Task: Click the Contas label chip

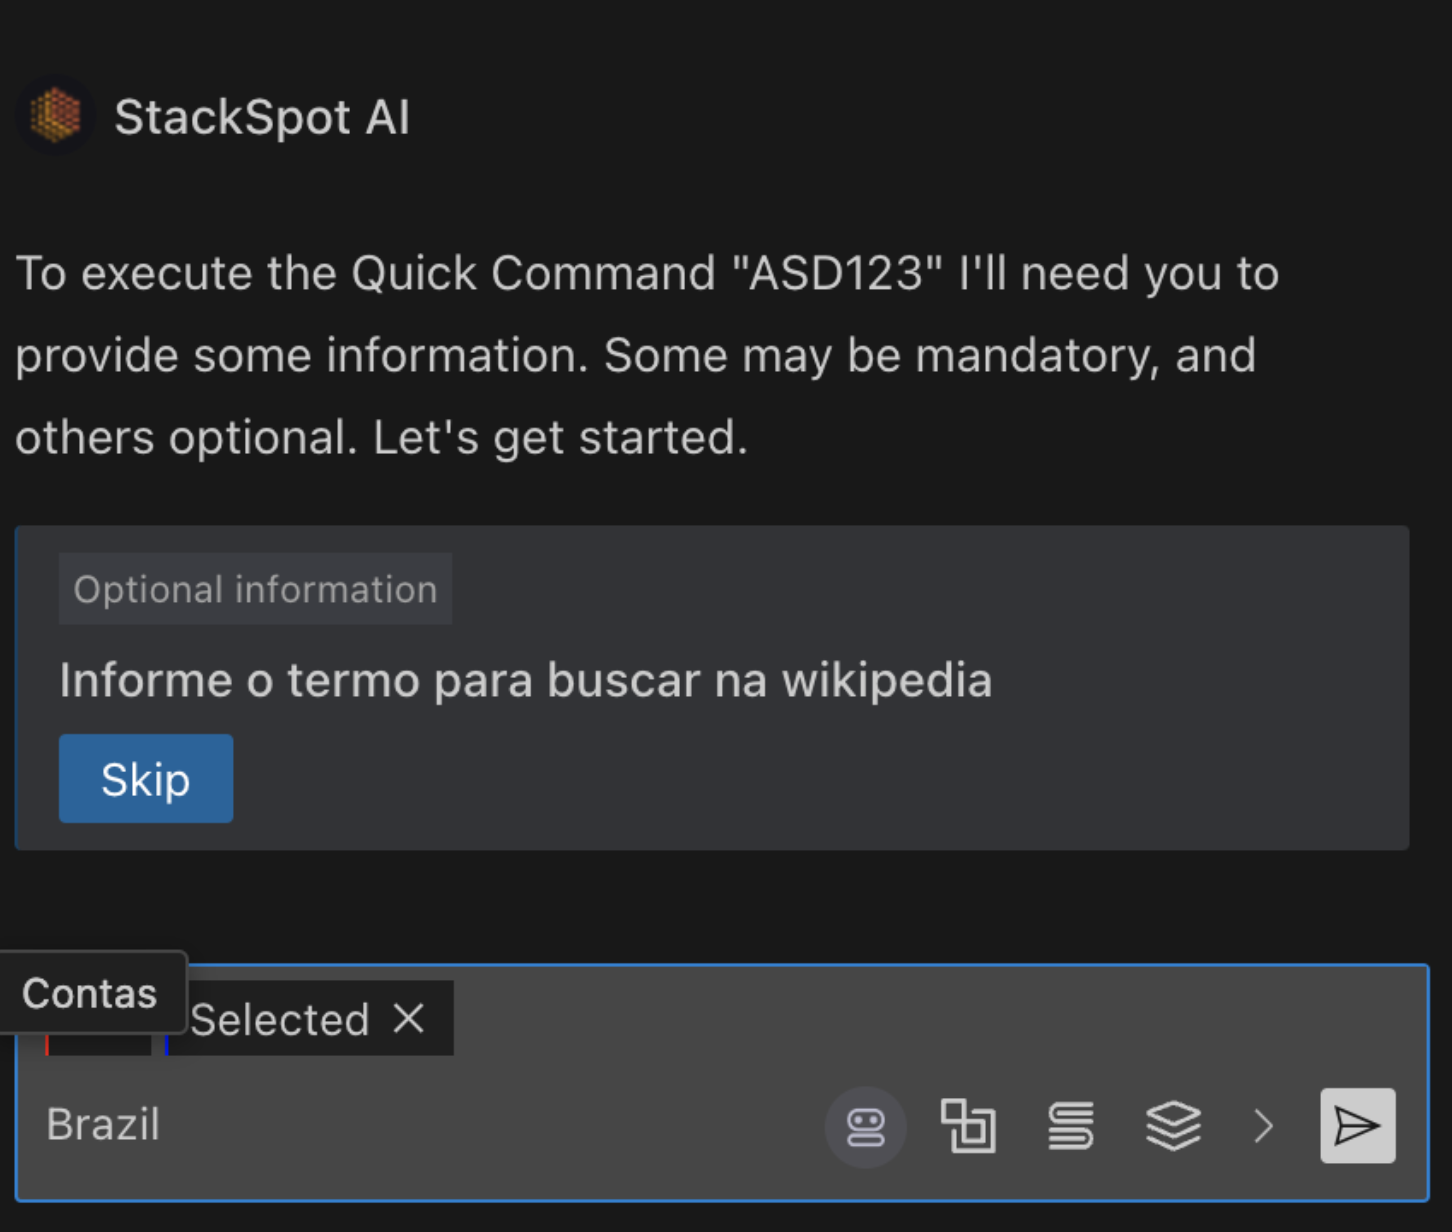Action: pos(89,992)
